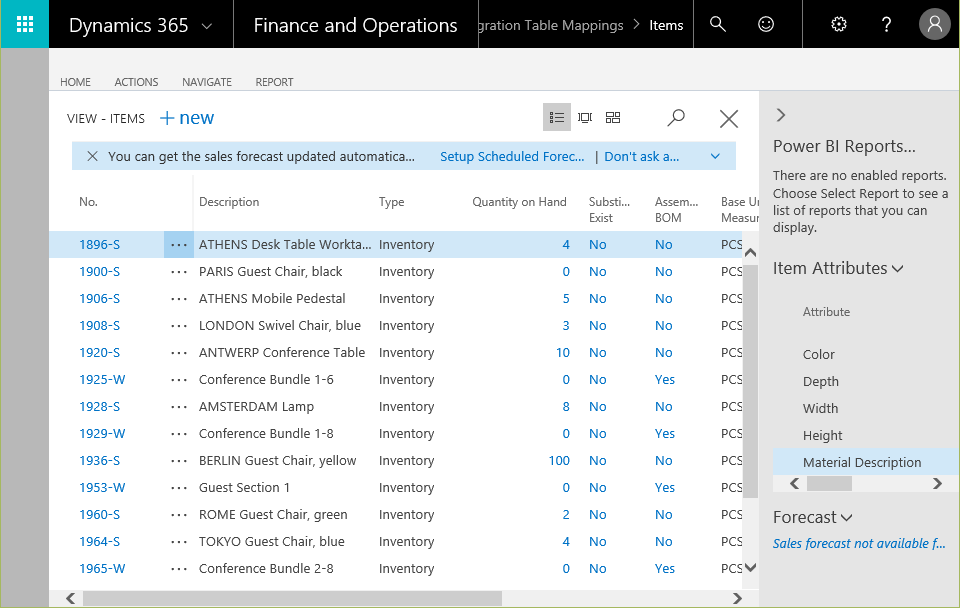This screenshot has height=608, width=960.
Task: Open row menu for TOKYO Guest Chair
Action: tap(179, 541)
